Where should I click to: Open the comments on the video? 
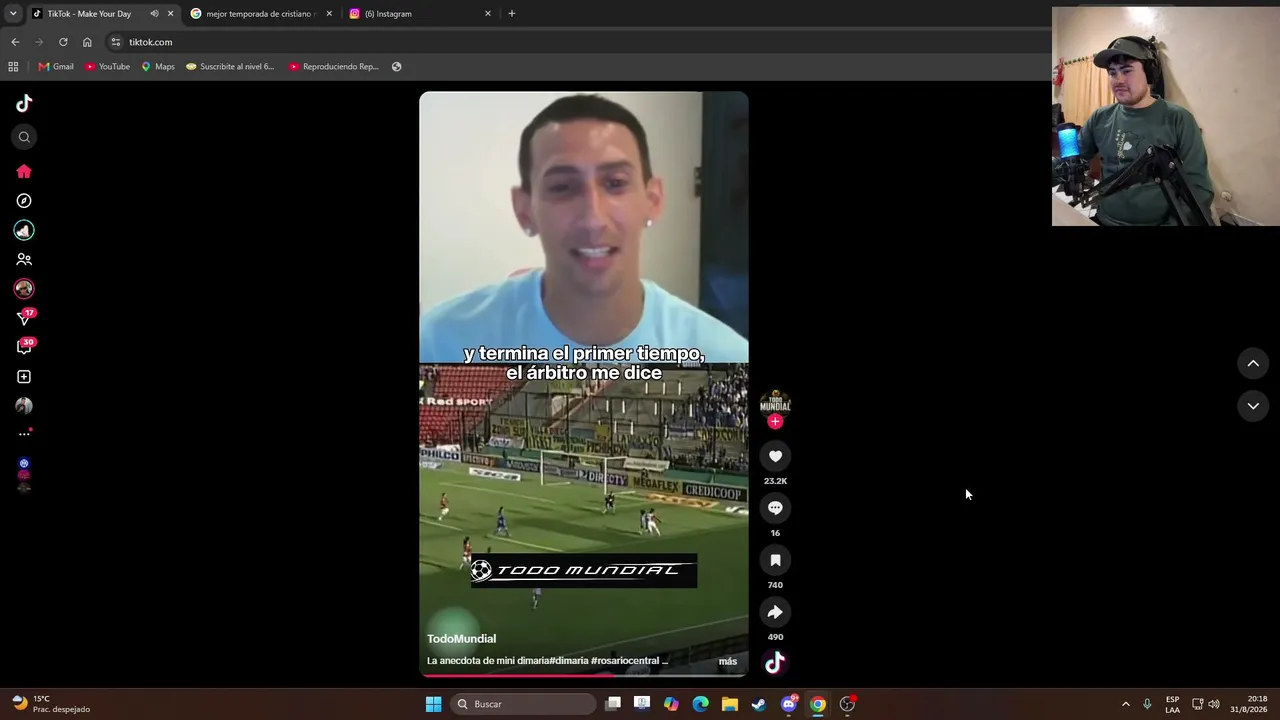click(775, 508)
